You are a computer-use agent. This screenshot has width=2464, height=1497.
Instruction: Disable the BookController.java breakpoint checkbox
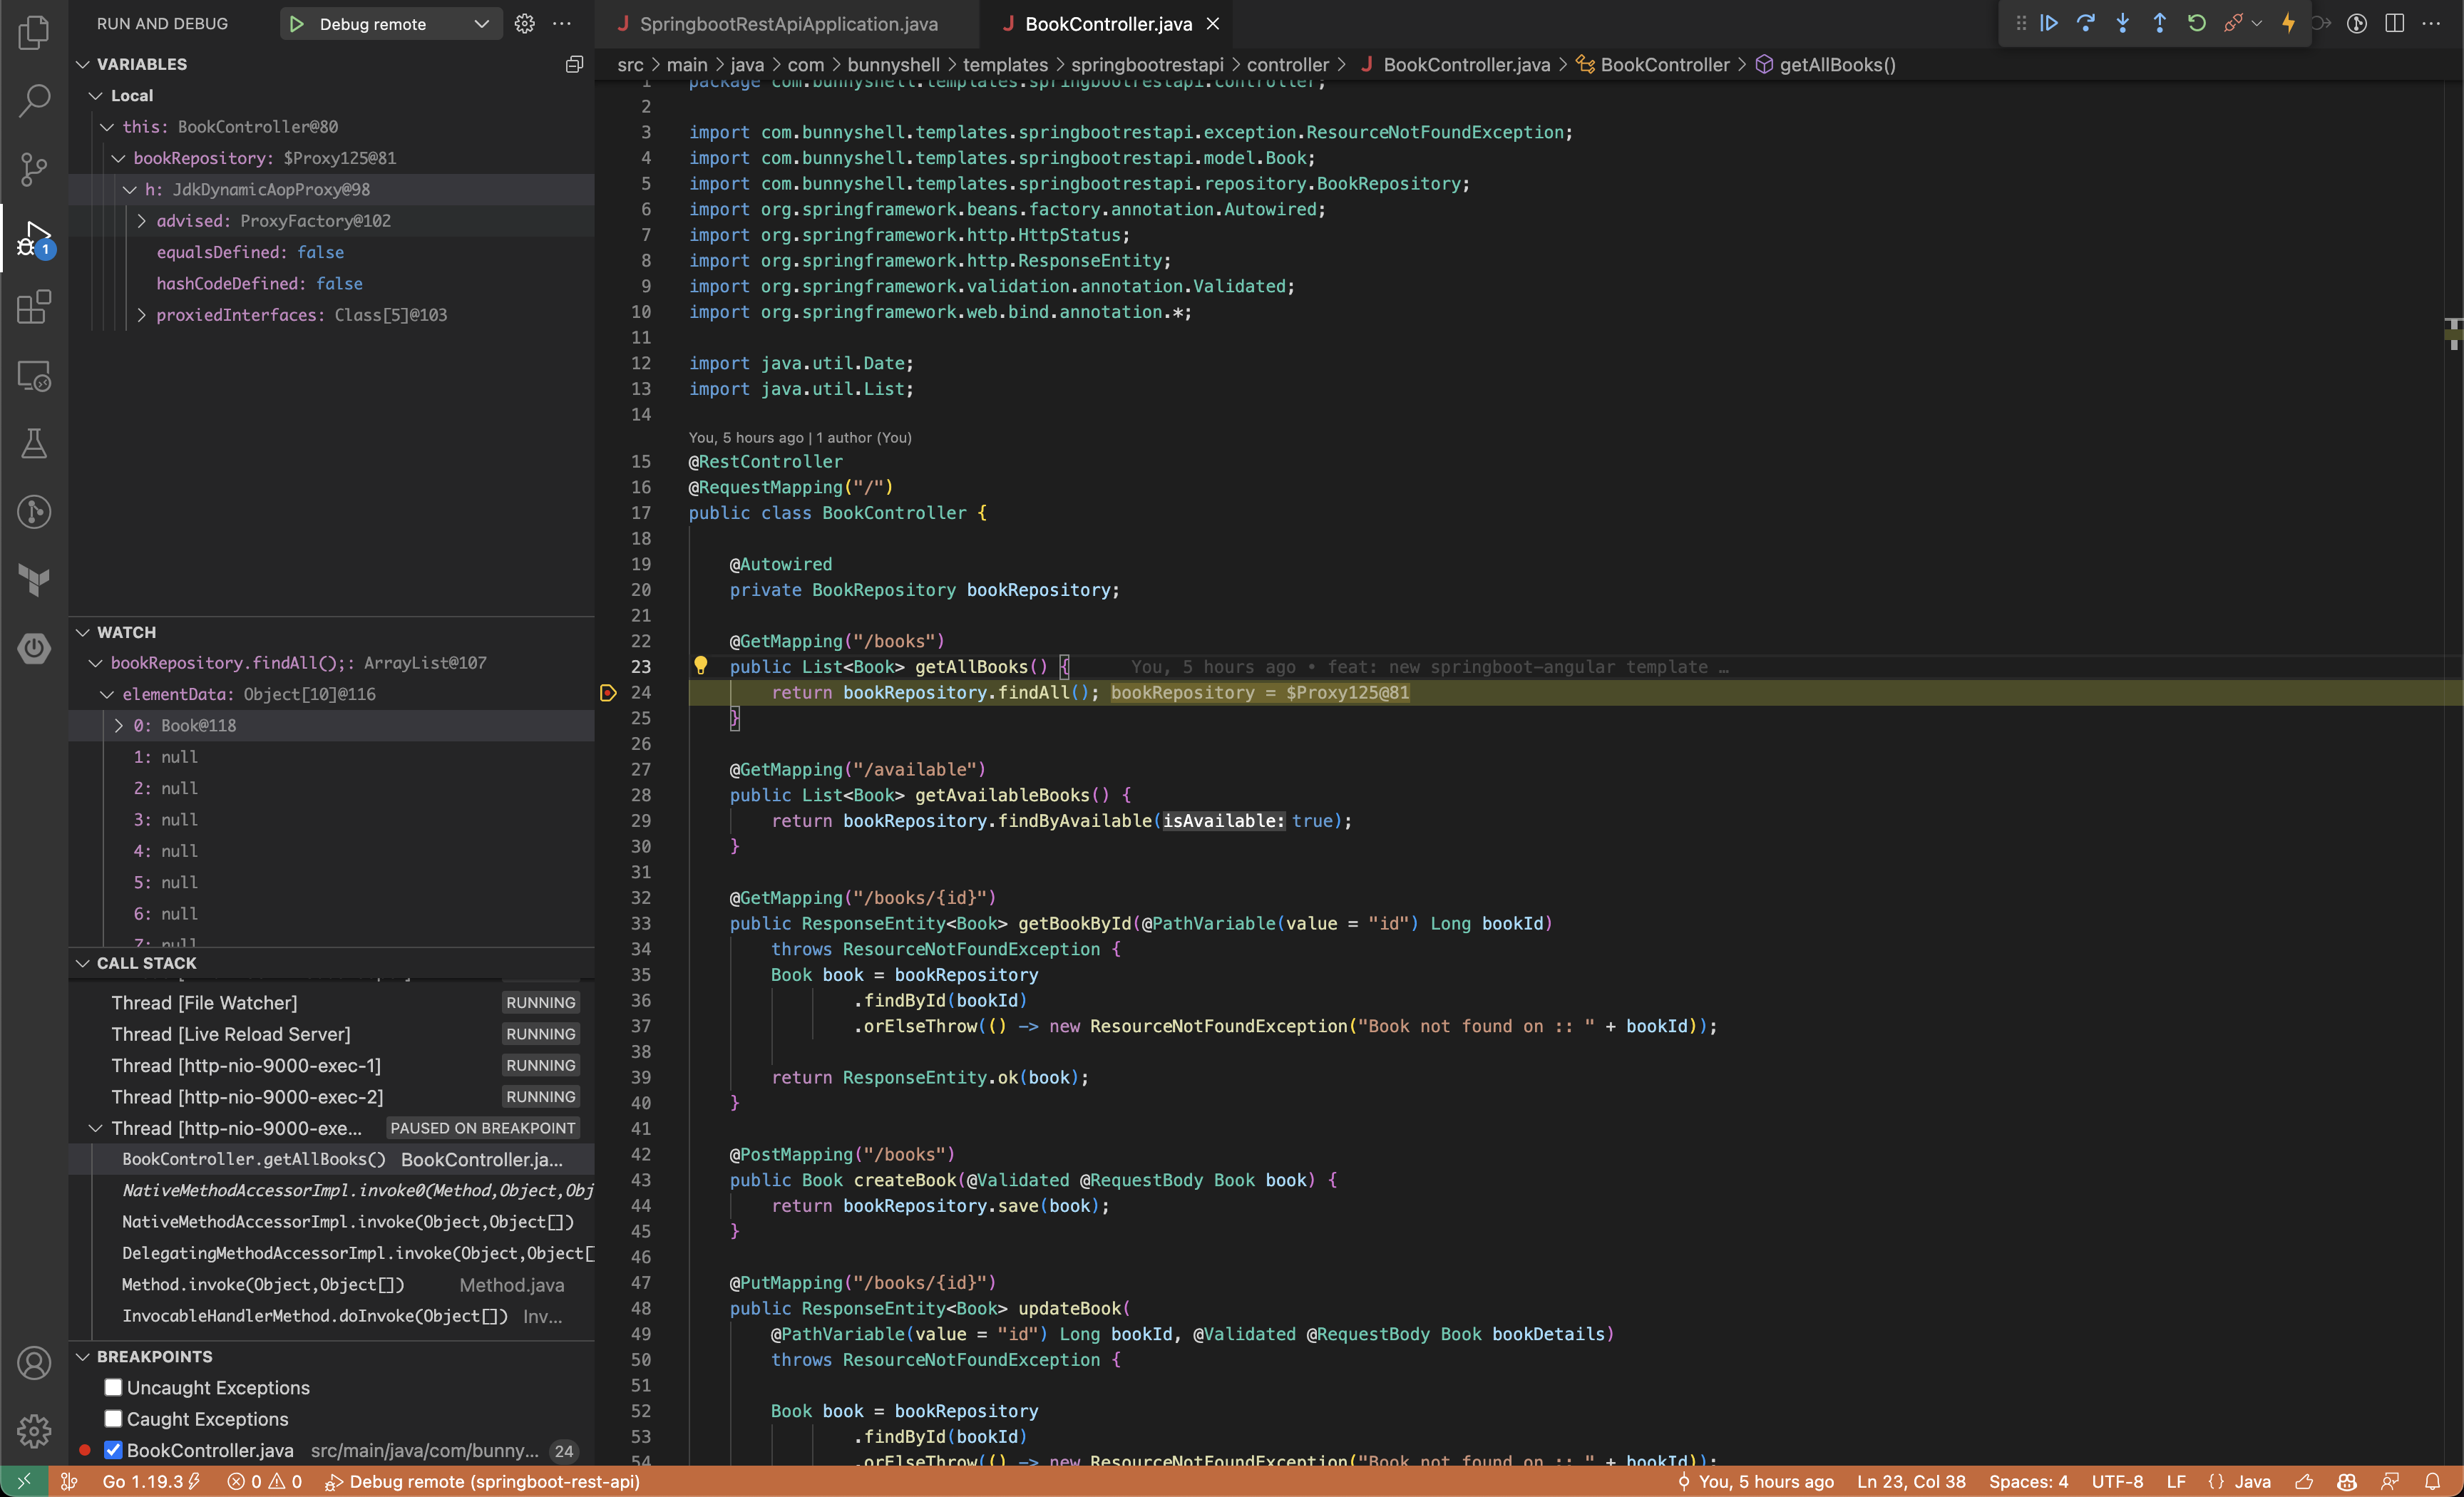click(113, 1450)
